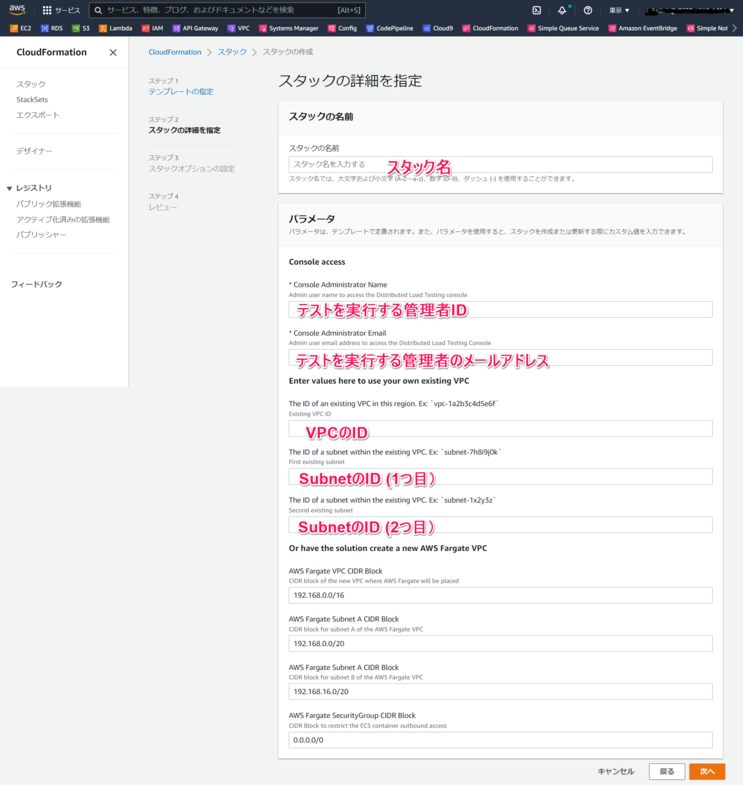
Task: Open CloudFormation bookmark shortcut
Action: (x=490, y=29)
